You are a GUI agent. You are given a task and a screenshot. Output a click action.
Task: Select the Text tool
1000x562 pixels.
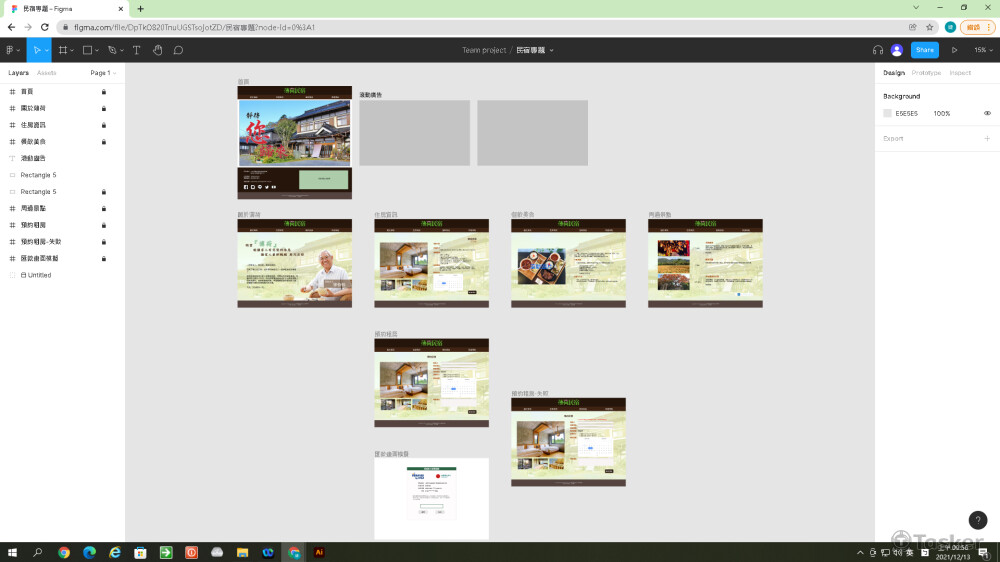point(136,50)
